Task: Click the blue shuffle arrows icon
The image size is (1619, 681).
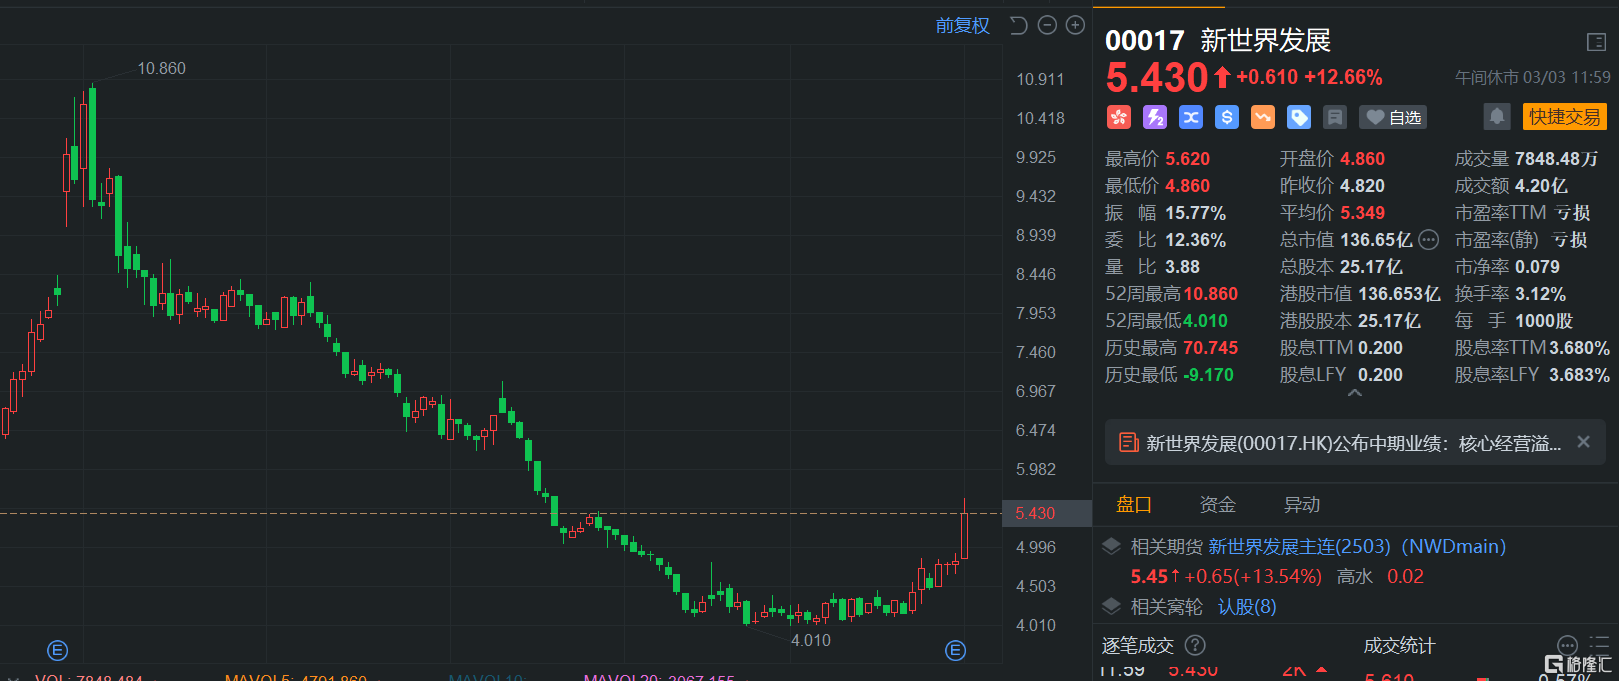Action: 1191,118
